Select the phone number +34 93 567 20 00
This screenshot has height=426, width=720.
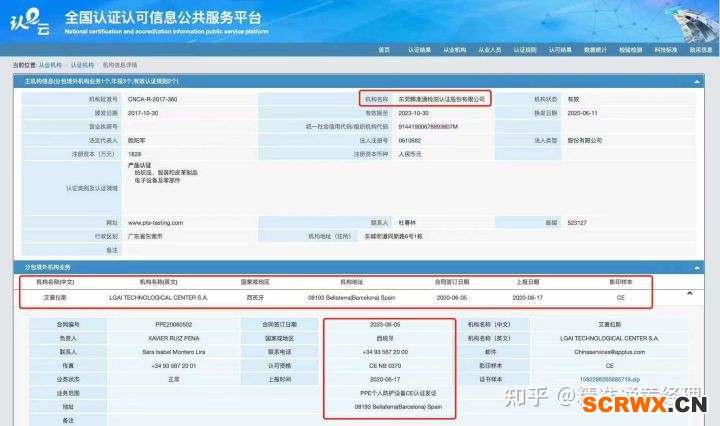tap(385, 352)
